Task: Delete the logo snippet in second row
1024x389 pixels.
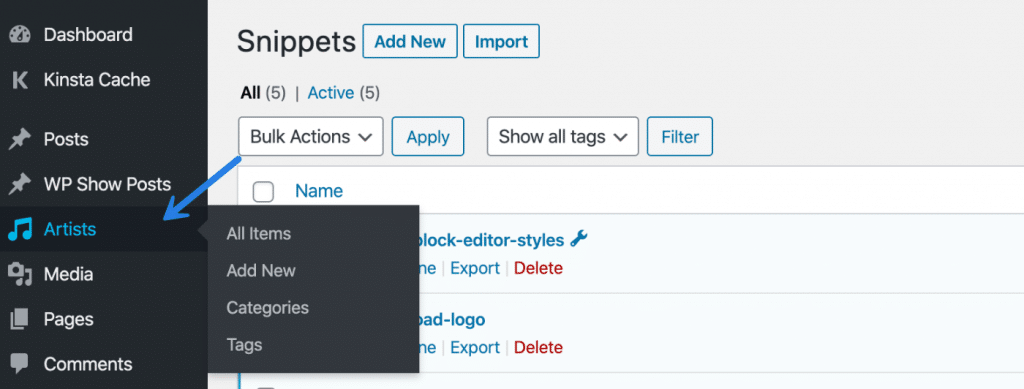Action: pyautogui.click(x=538, y=347)
